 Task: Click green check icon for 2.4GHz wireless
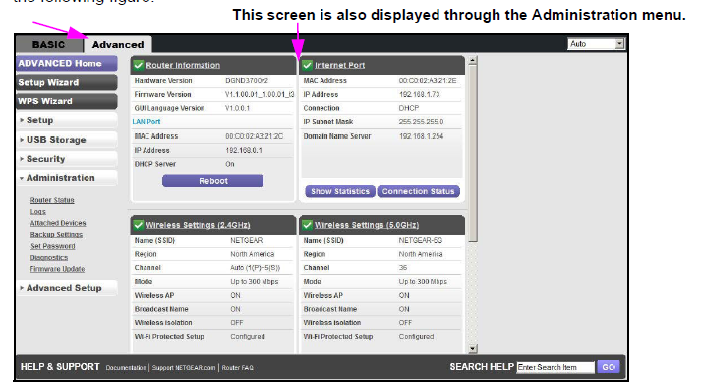138,225
